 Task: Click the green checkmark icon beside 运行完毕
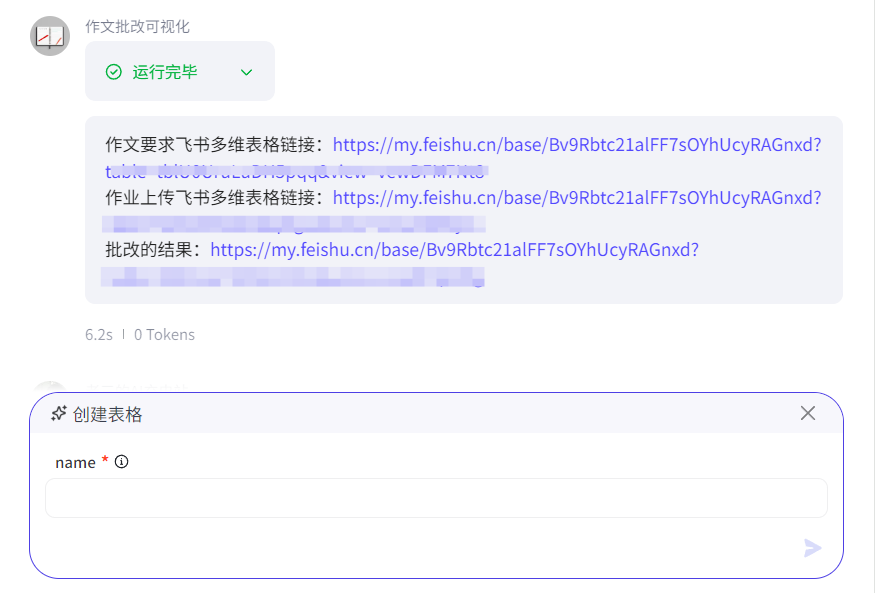coord(114,71)
